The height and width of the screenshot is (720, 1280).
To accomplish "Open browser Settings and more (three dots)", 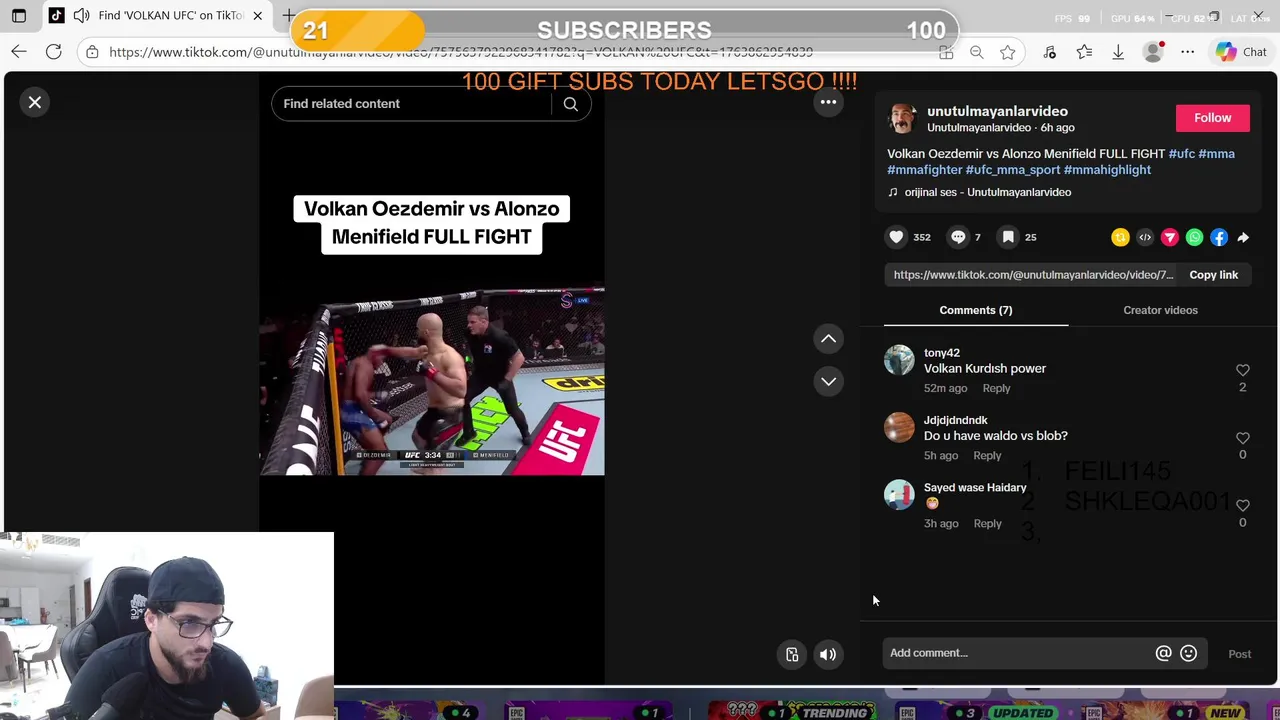I will [1187, 52].
